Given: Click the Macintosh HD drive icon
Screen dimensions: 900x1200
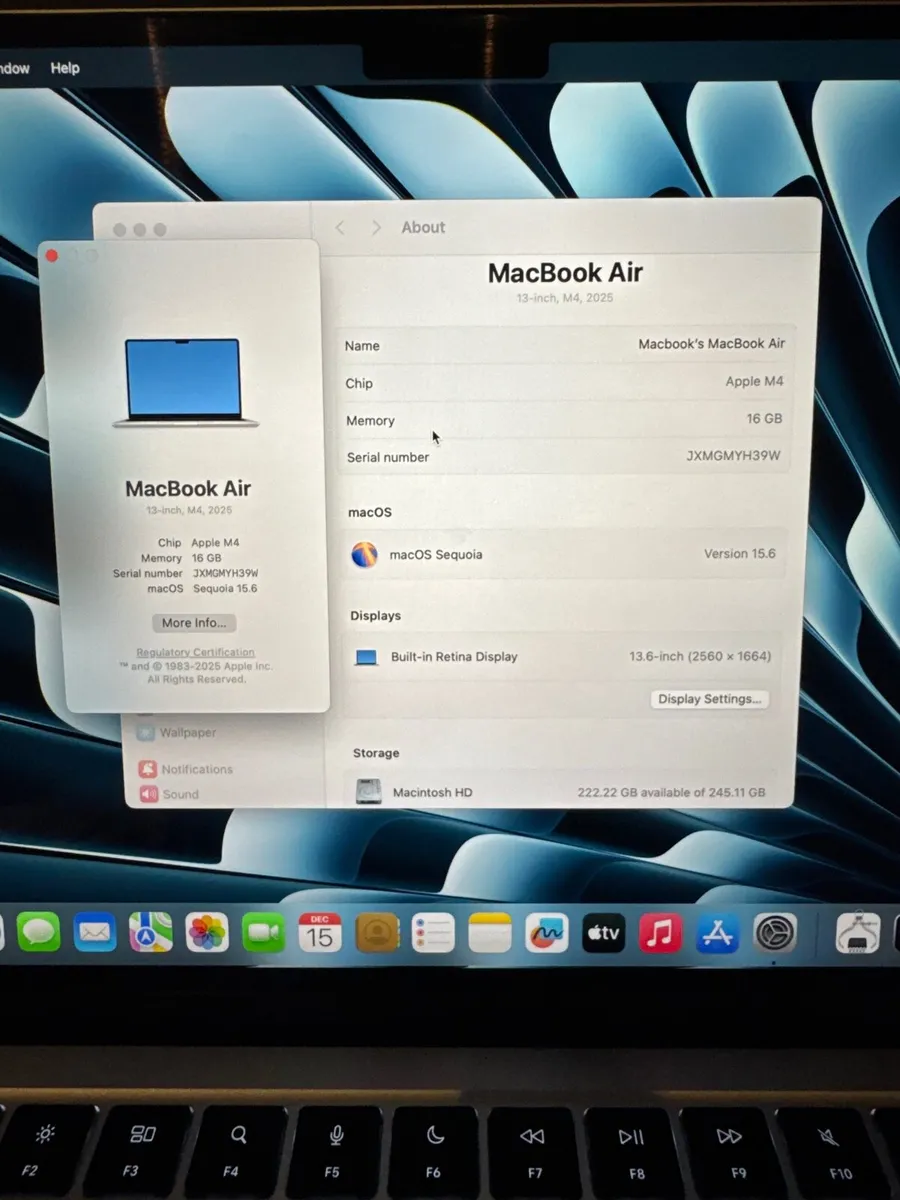Looking at the screenshot, I should 369,791.
